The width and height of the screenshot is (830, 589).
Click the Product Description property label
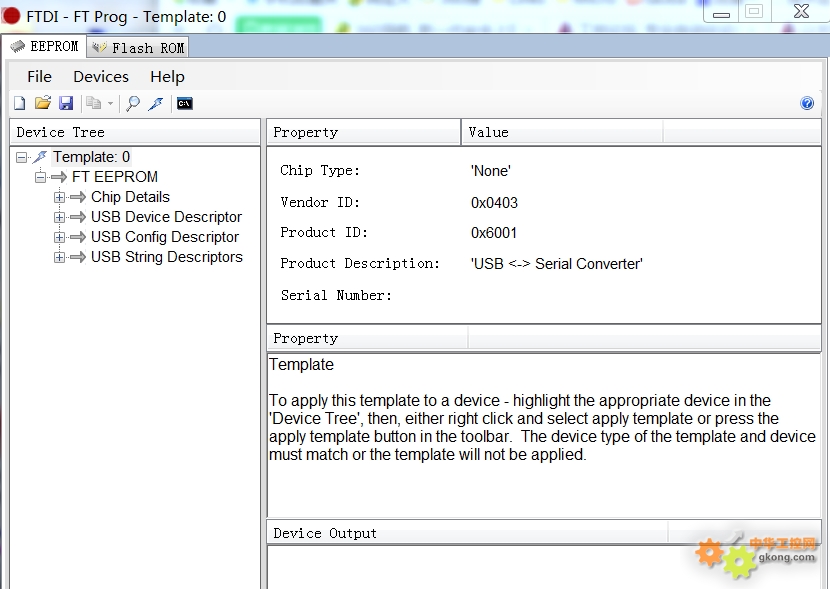point(360,264)
